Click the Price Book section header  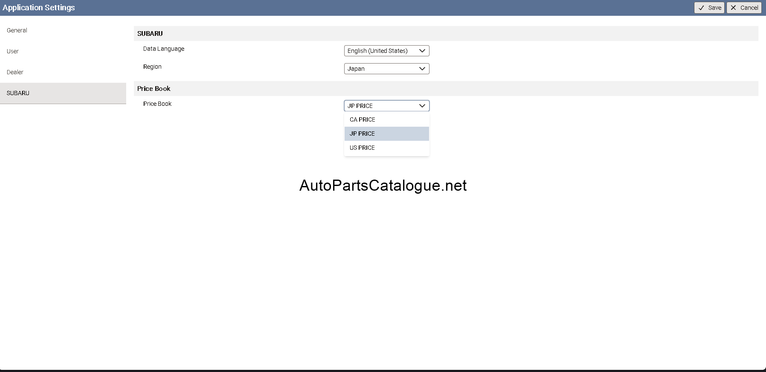point(446,88)
